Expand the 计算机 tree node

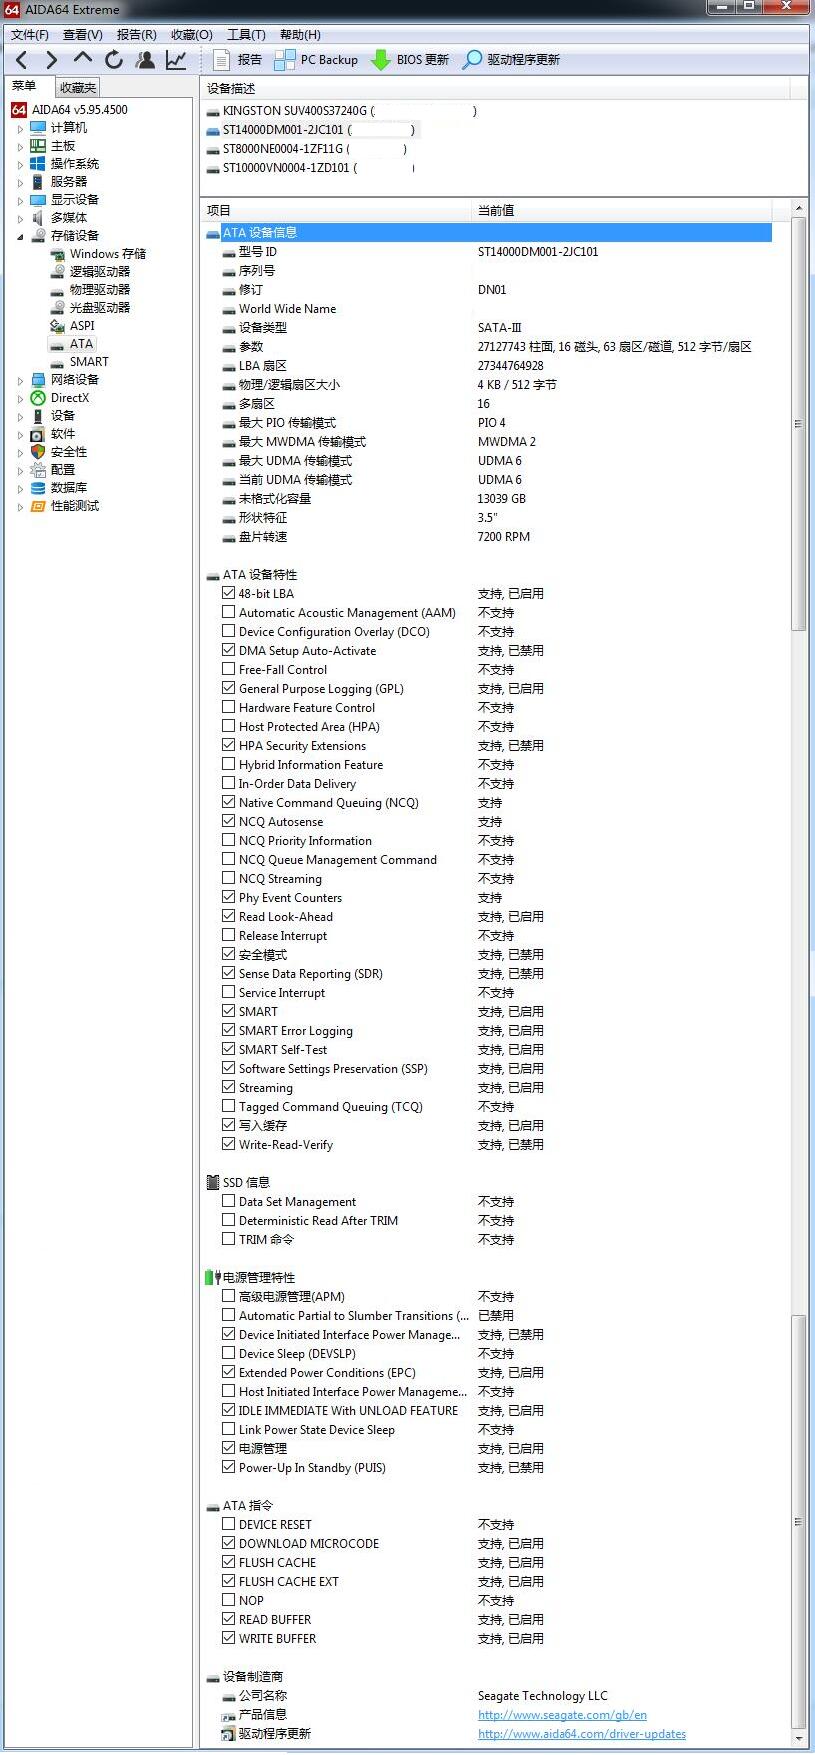20,128
